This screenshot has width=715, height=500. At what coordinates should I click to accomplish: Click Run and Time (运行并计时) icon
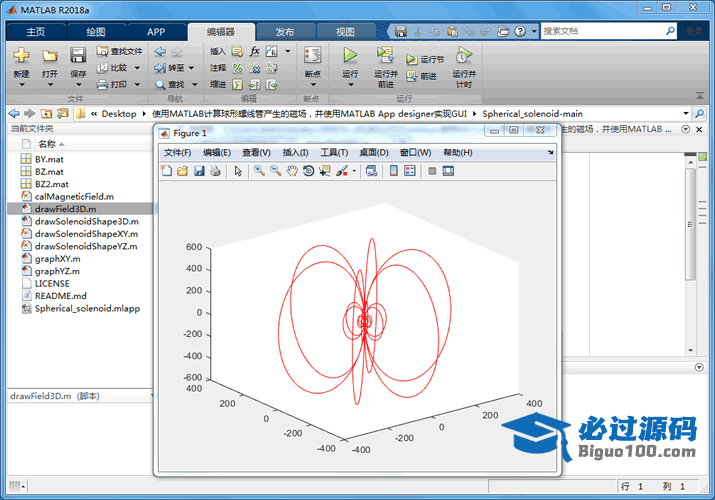click(463, 55)
